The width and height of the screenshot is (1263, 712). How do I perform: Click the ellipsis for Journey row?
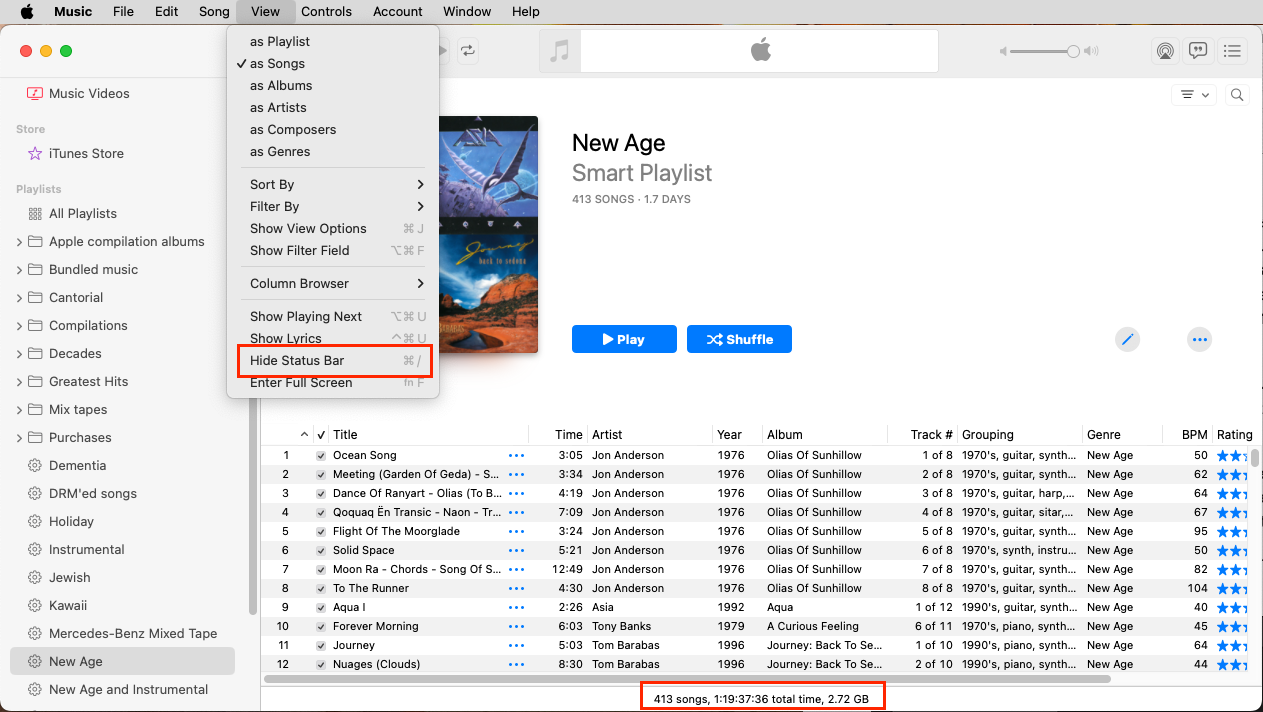(x=516, y=645)
